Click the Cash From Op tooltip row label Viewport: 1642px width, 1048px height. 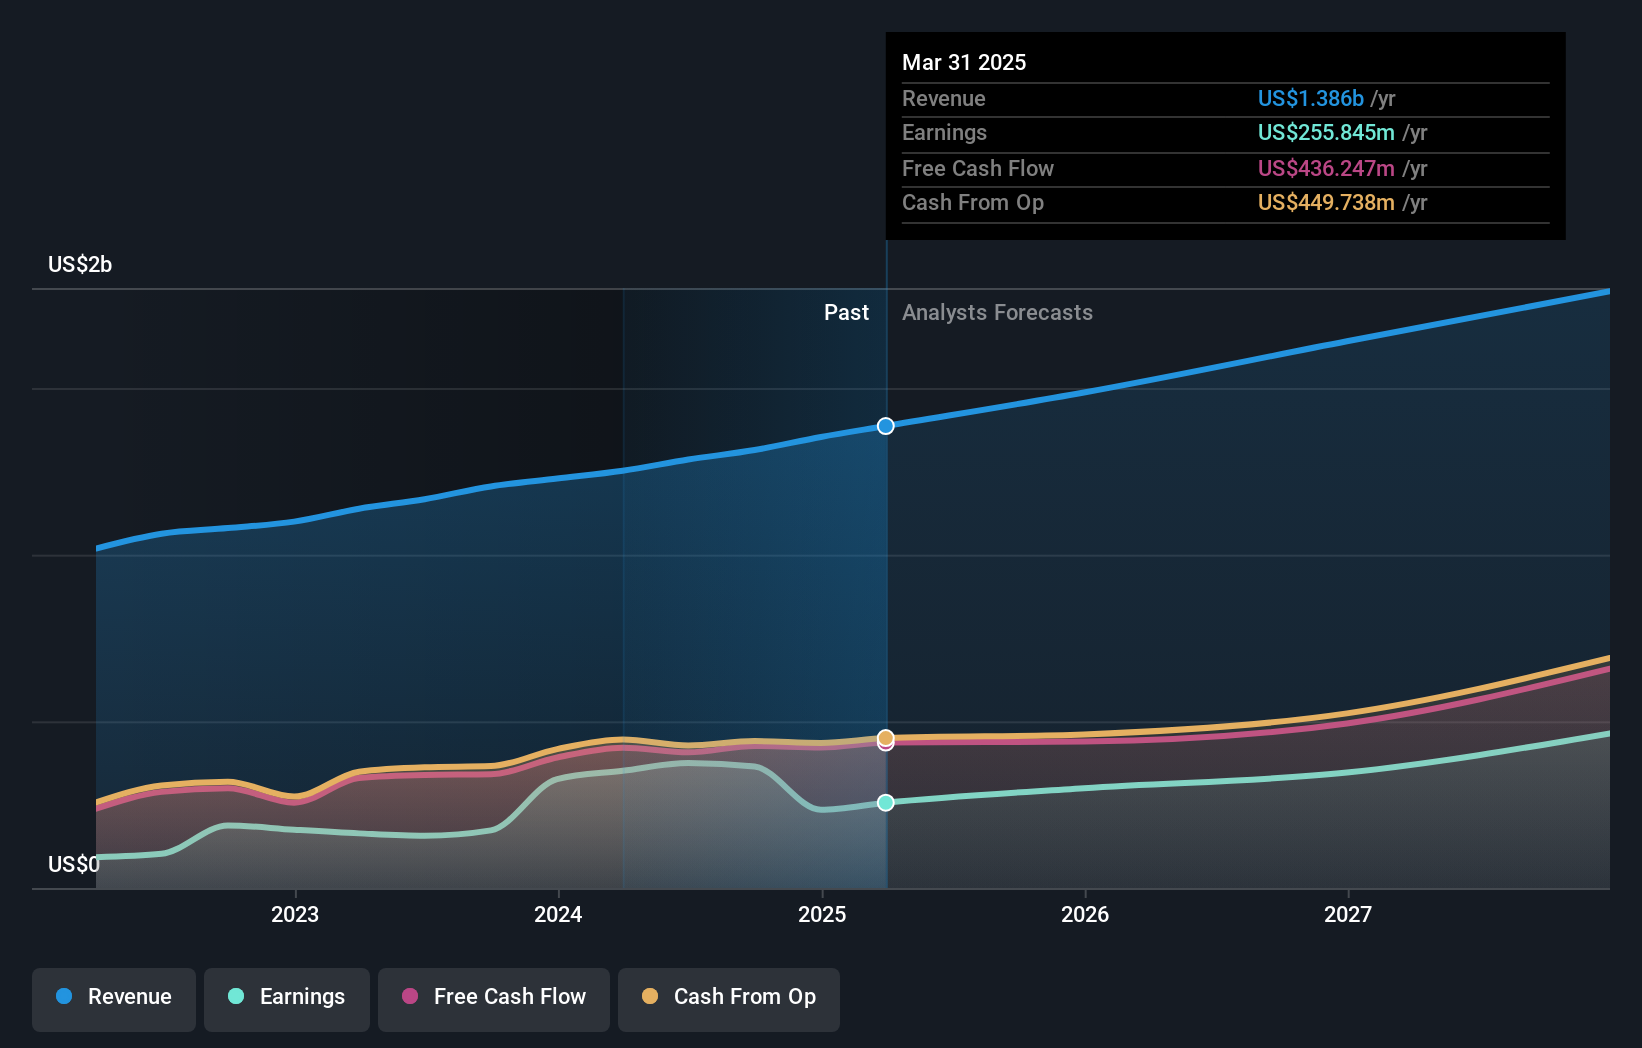[973, 202]
